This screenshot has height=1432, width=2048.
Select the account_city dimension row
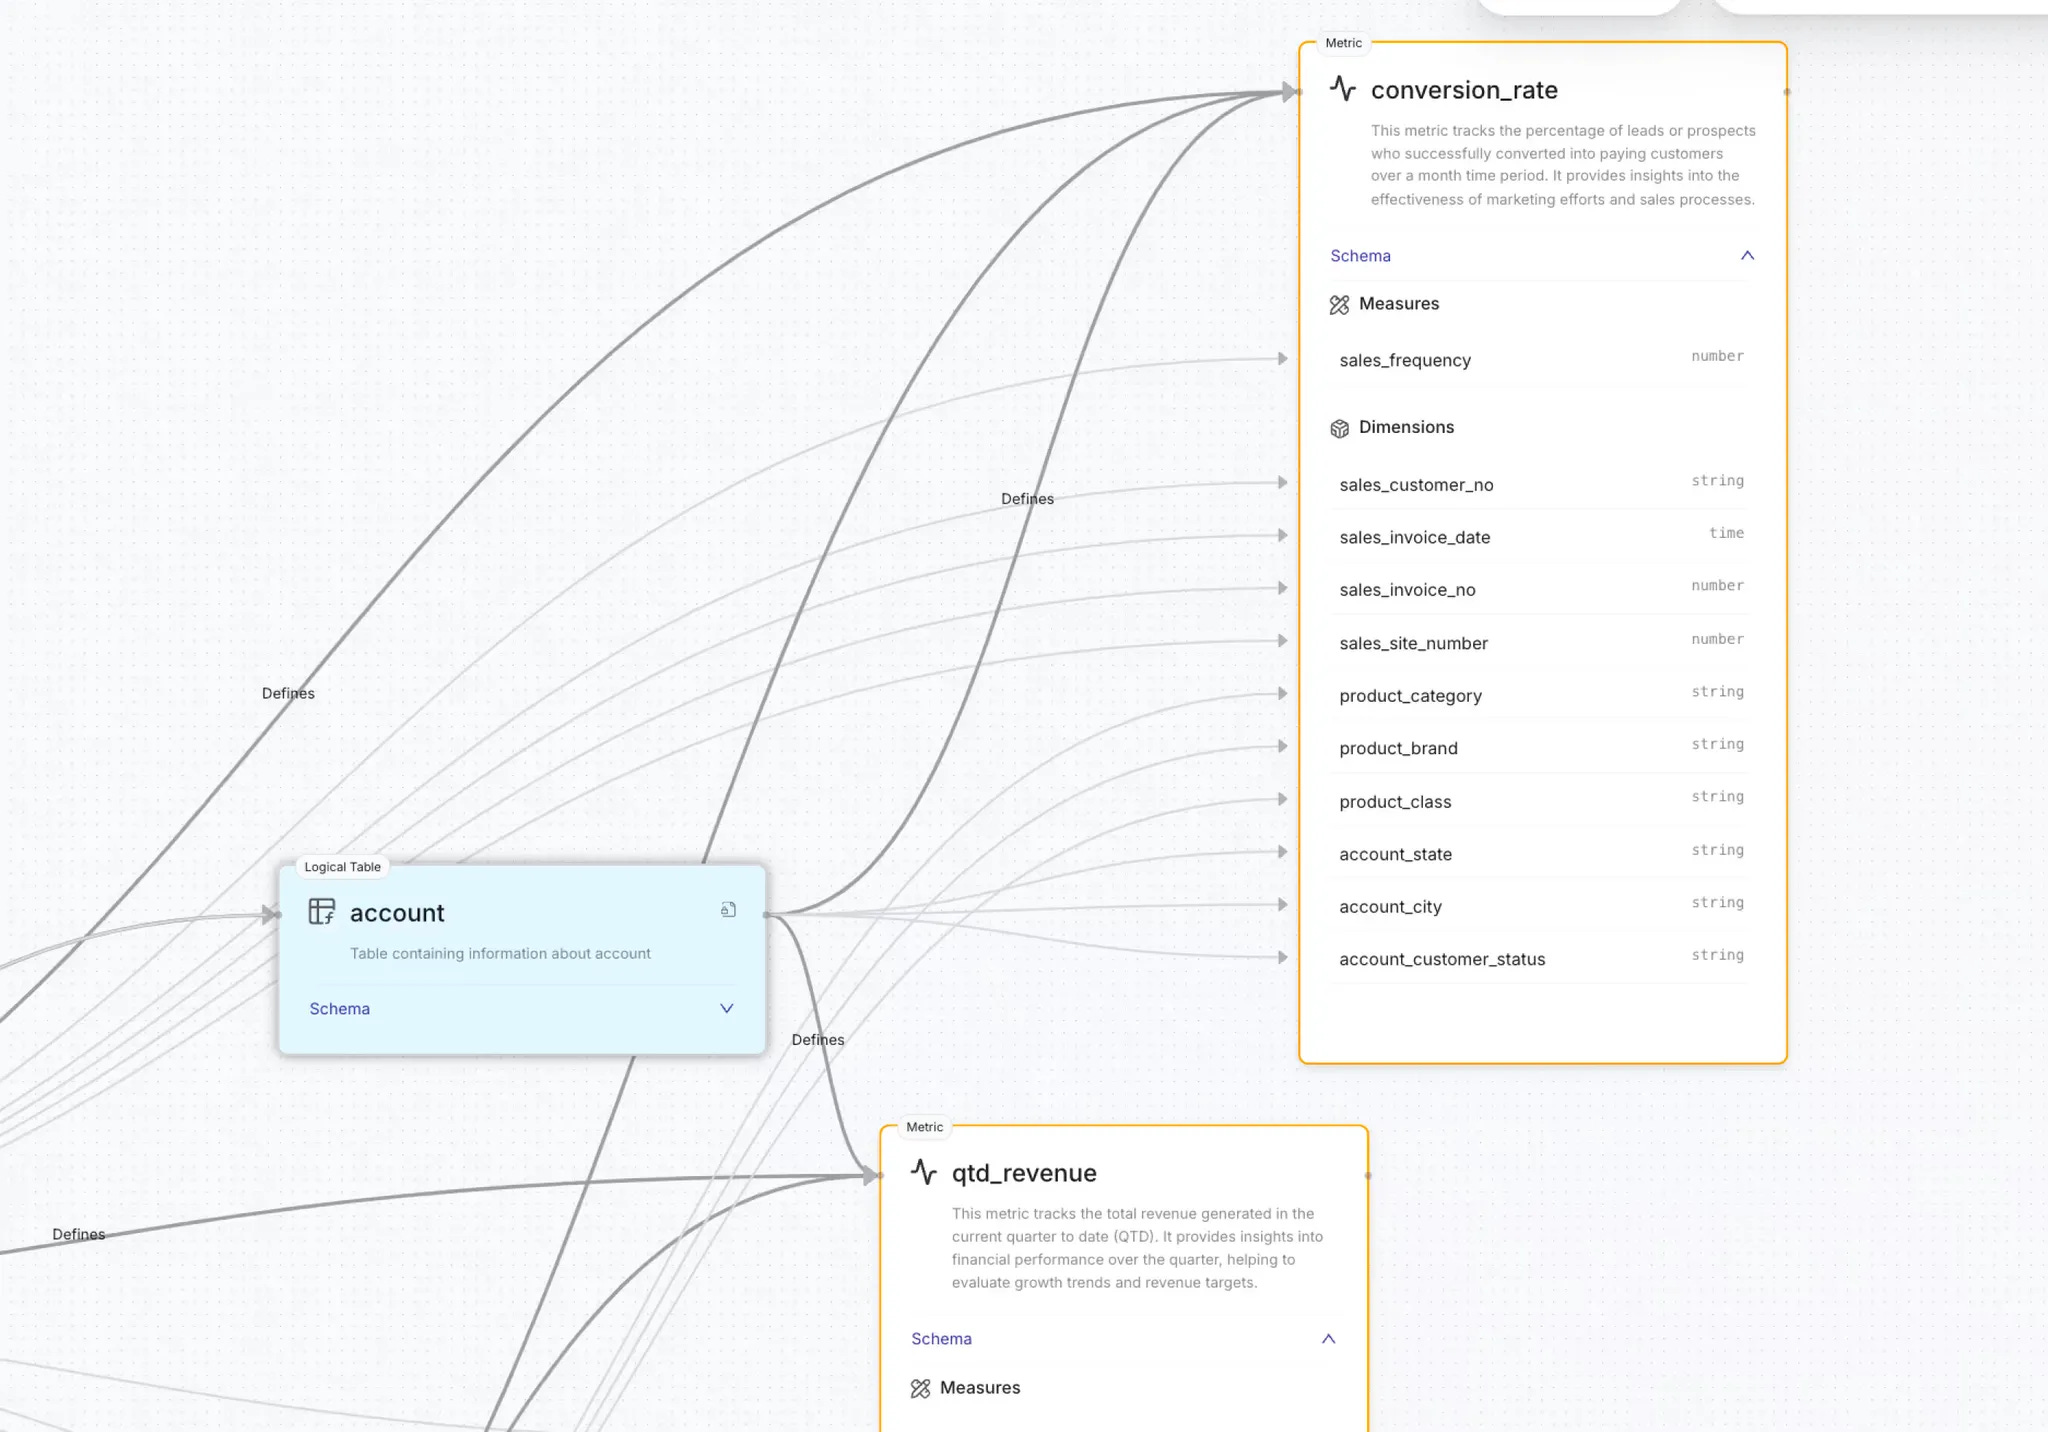[1541, 906]
